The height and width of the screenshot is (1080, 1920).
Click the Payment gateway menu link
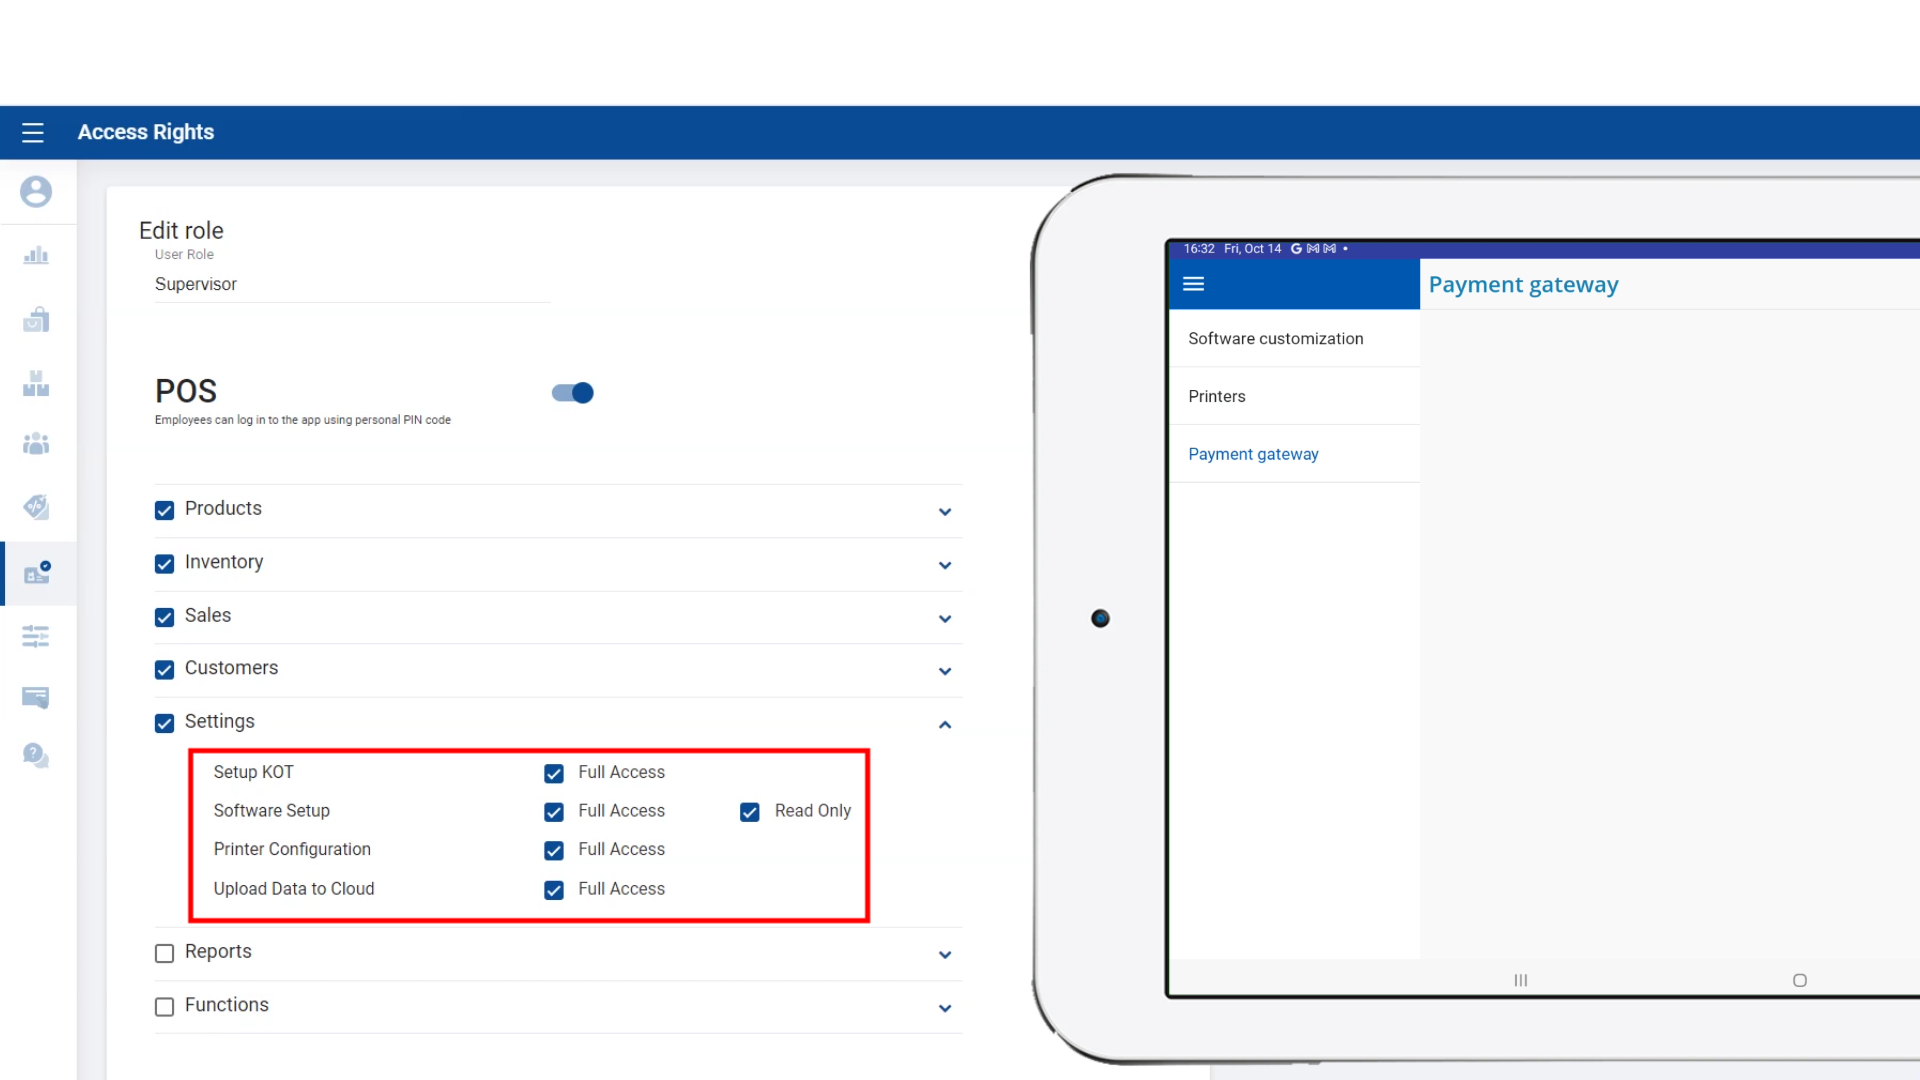coord(1253,454)
